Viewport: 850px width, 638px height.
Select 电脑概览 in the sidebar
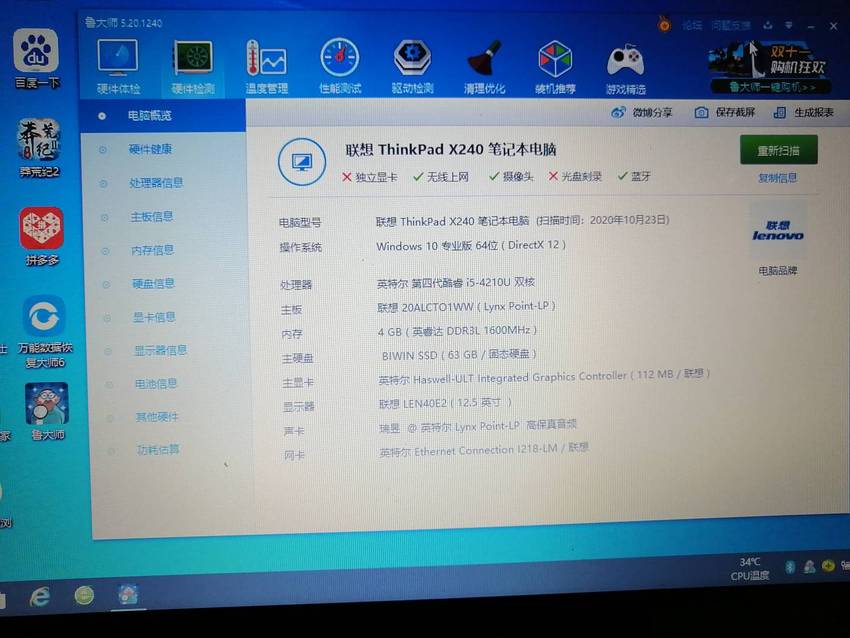pos(150,115)
